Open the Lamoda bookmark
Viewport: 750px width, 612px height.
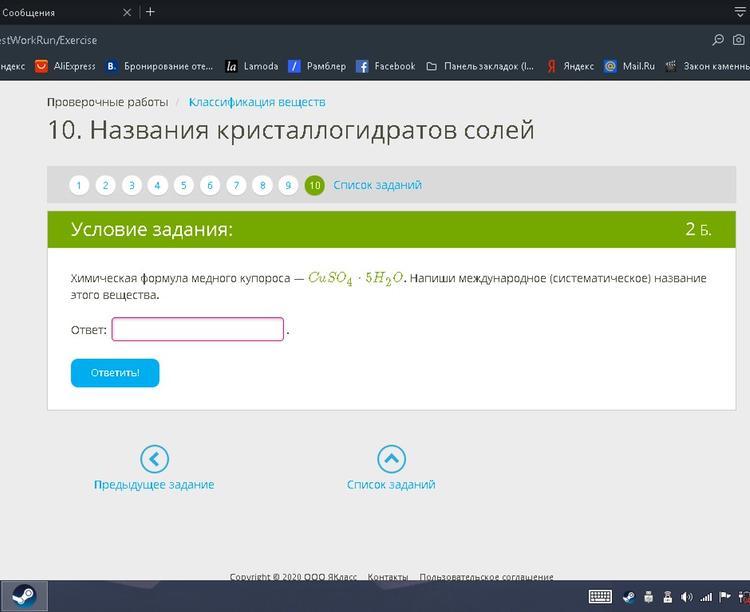pyautogui.click(x=252, y=66)
